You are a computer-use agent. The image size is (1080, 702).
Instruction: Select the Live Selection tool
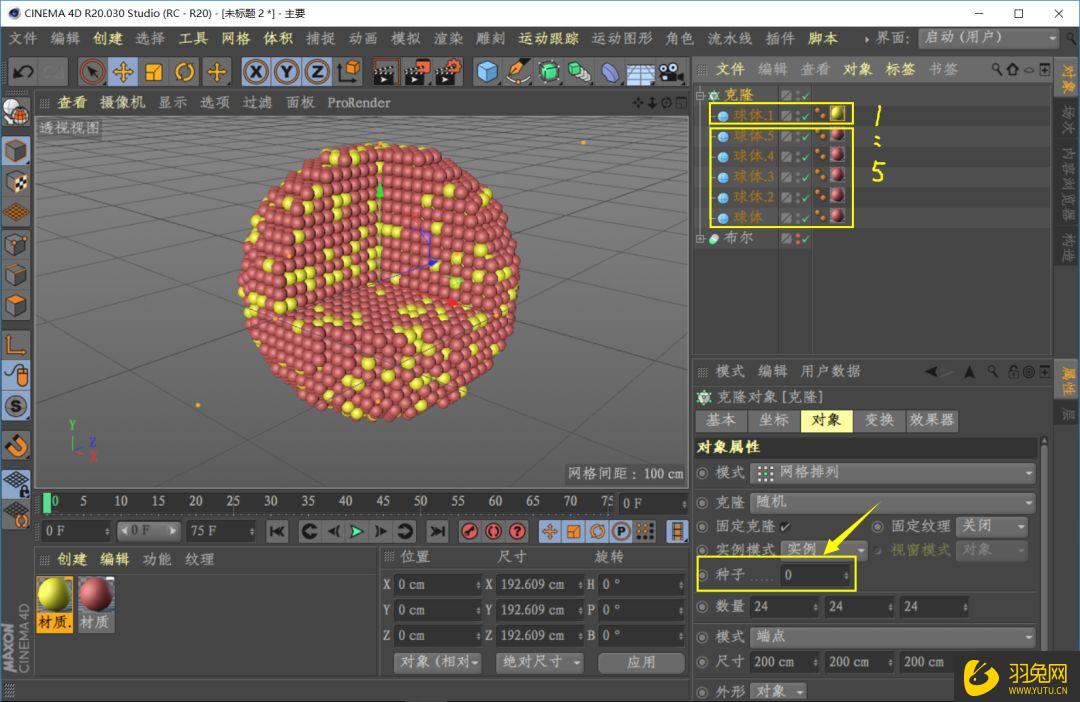pyautogui.click(x=92, y=70)
